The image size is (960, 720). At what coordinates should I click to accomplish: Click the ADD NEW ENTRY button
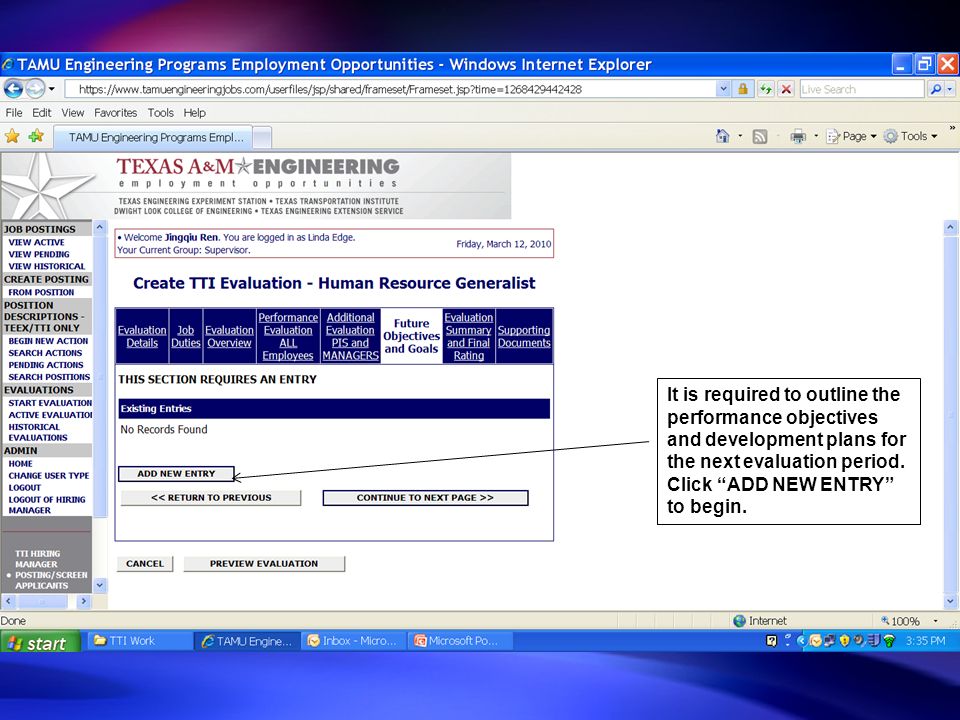(x=176, y=474)
